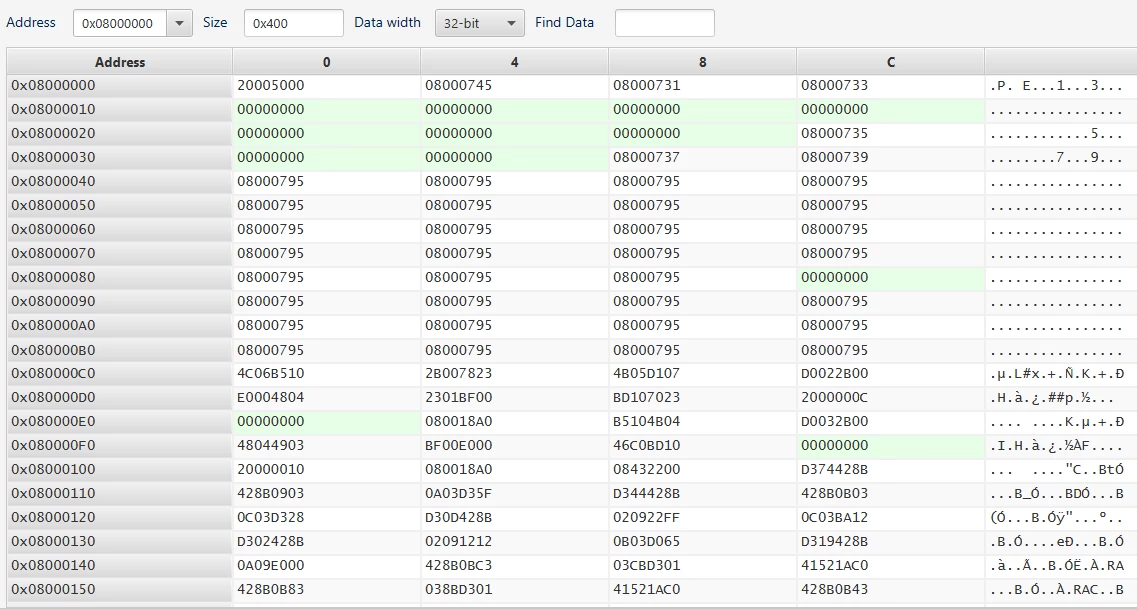Open the Address dropdown arrow
This screenshot has height=609, width=1137.
179,23
